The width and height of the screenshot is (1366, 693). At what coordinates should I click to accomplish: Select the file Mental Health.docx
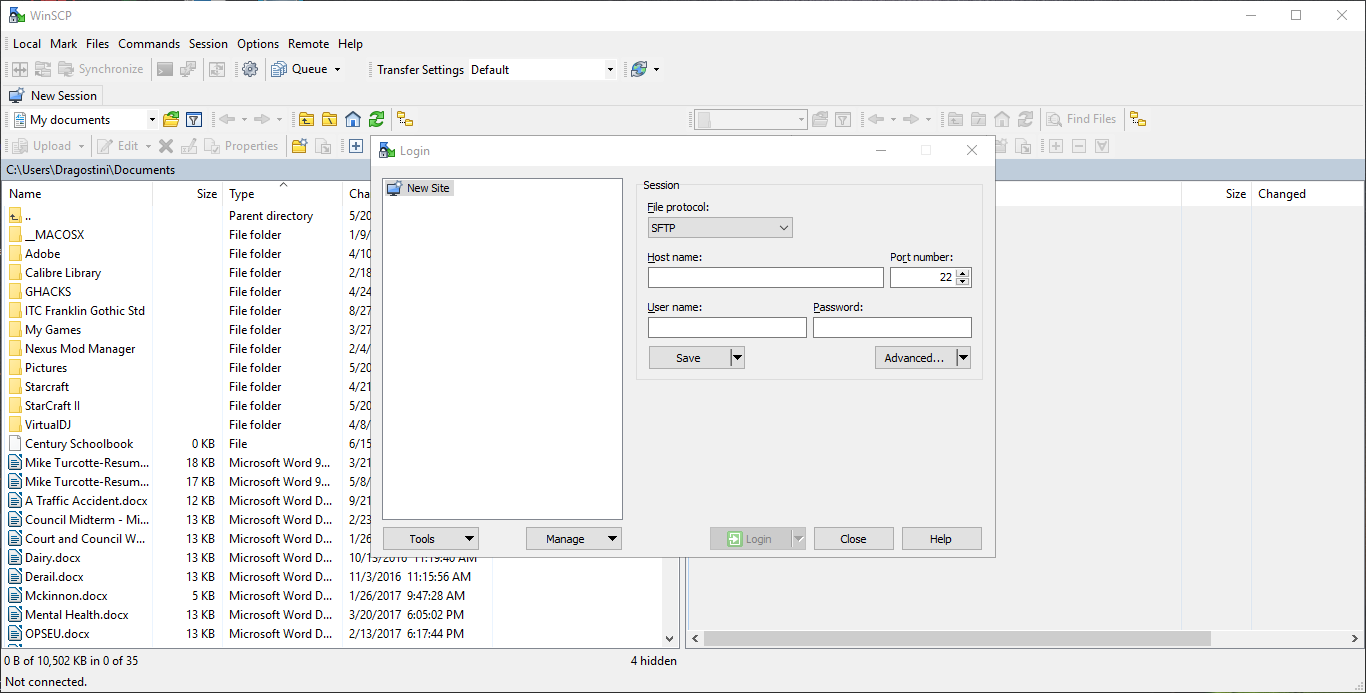(x=77, y=615)
